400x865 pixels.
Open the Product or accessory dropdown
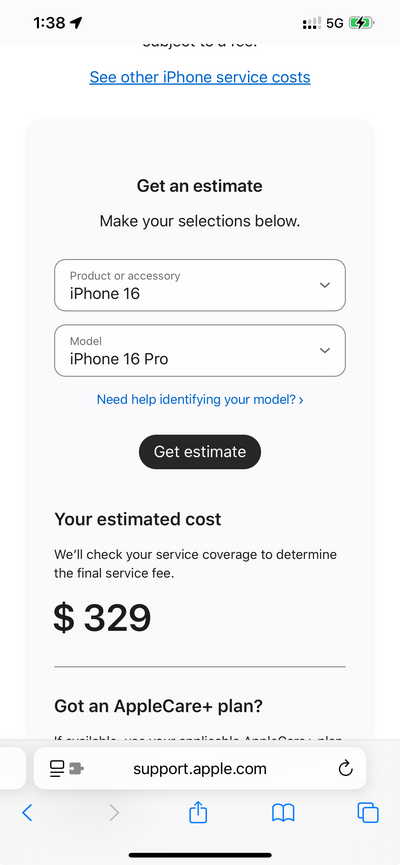(x=200, y=285)
